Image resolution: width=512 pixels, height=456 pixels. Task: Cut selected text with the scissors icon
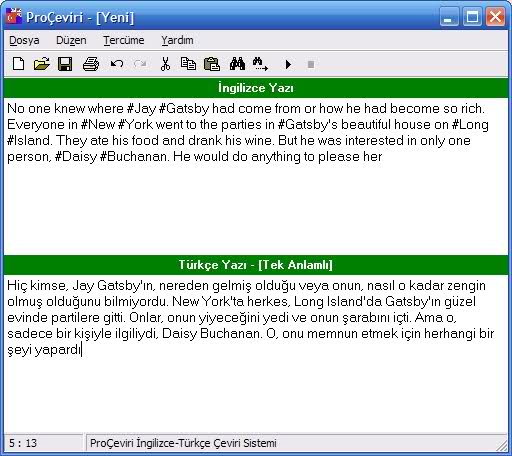click(x=165, y=64)
